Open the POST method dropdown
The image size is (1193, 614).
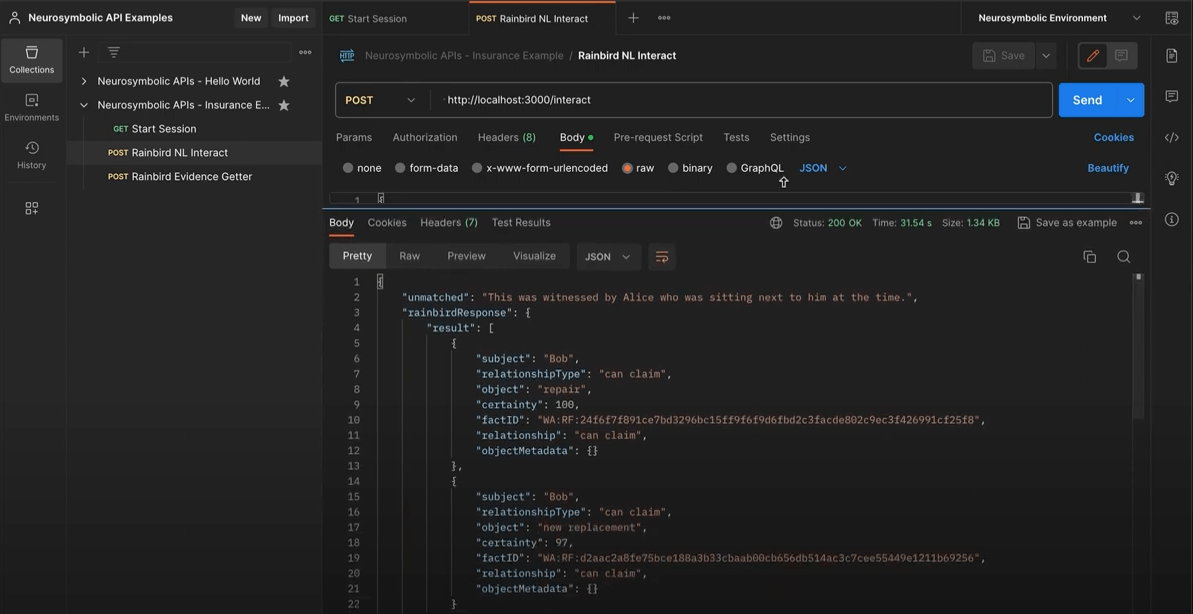pyautogui.click(x=380, y=100)
